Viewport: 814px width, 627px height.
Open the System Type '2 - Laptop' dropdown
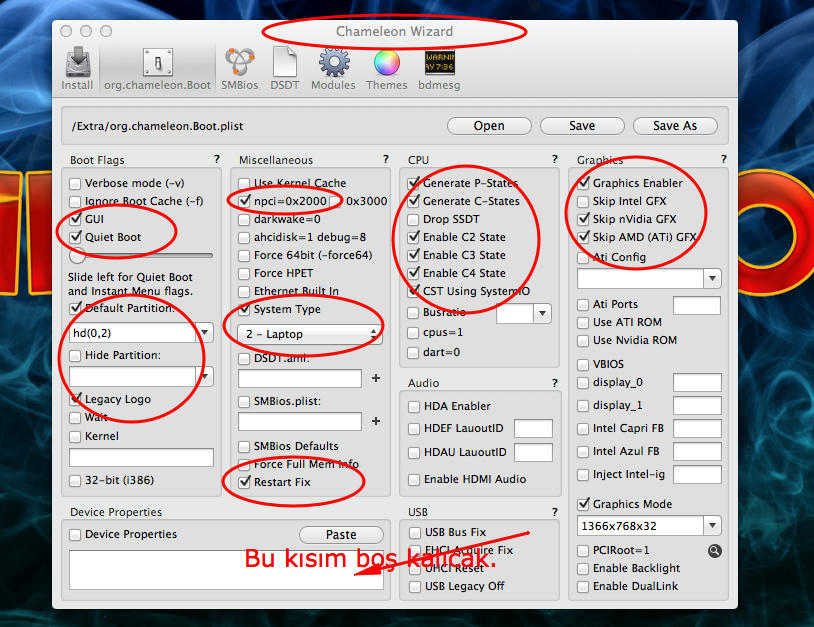pyautogui.click(x=309, y=334)
